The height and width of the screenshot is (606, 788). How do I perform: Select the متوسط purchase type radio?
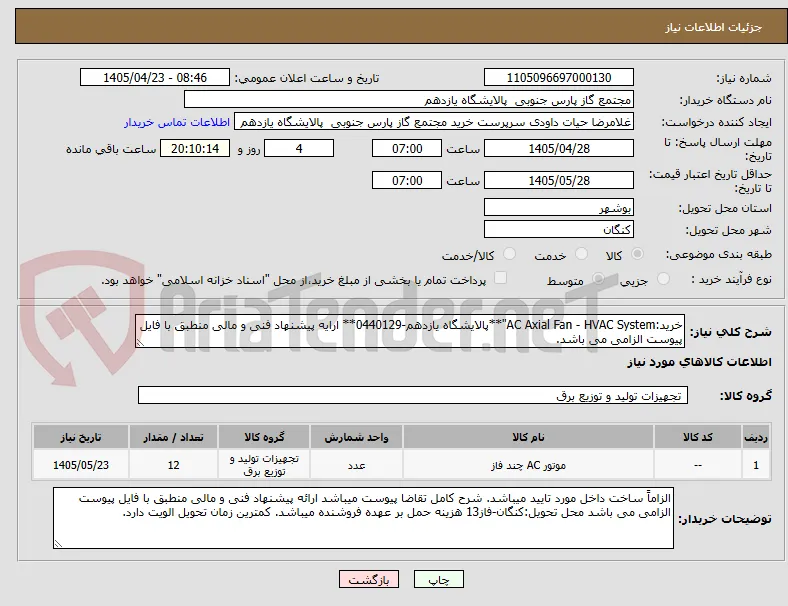[598, 279]
